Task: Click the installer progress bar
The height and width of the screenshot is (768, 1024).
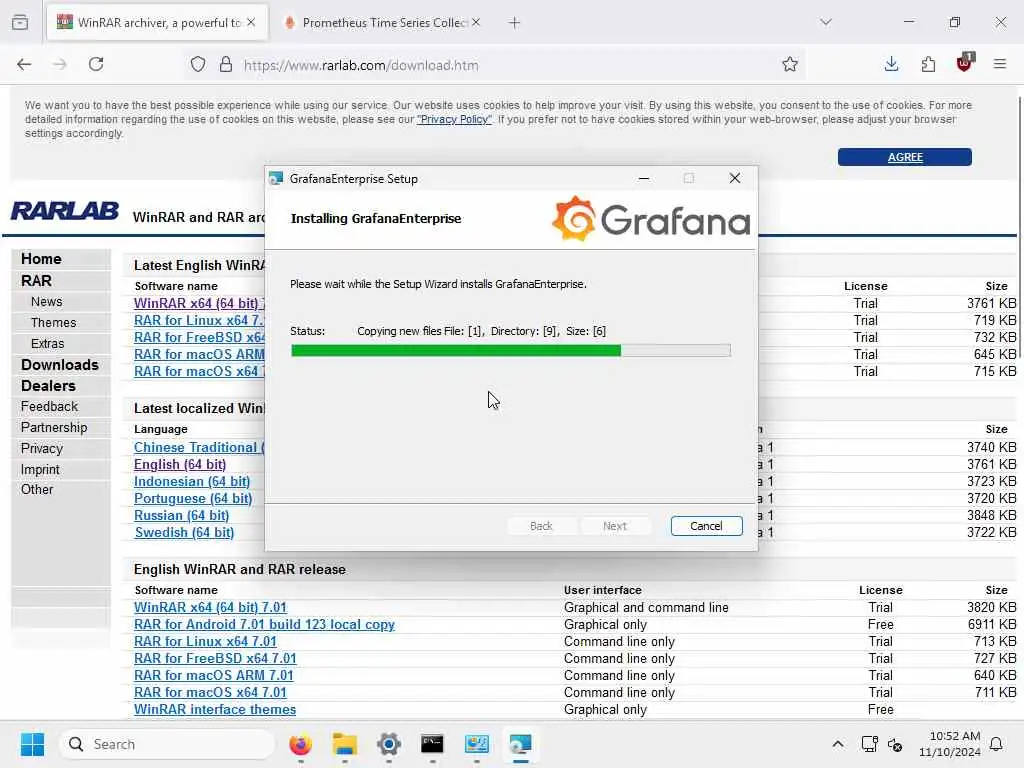Action: coord(511,351)
